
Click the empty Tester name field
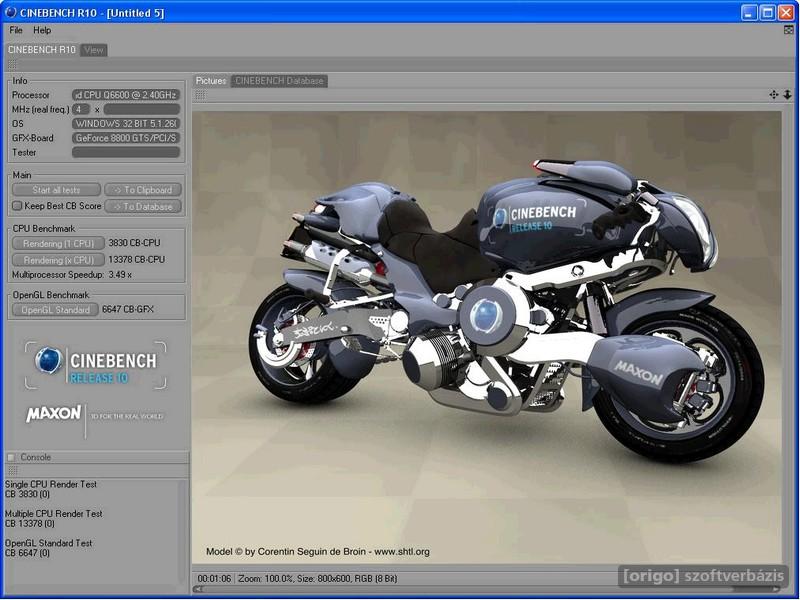pos(126,152)
